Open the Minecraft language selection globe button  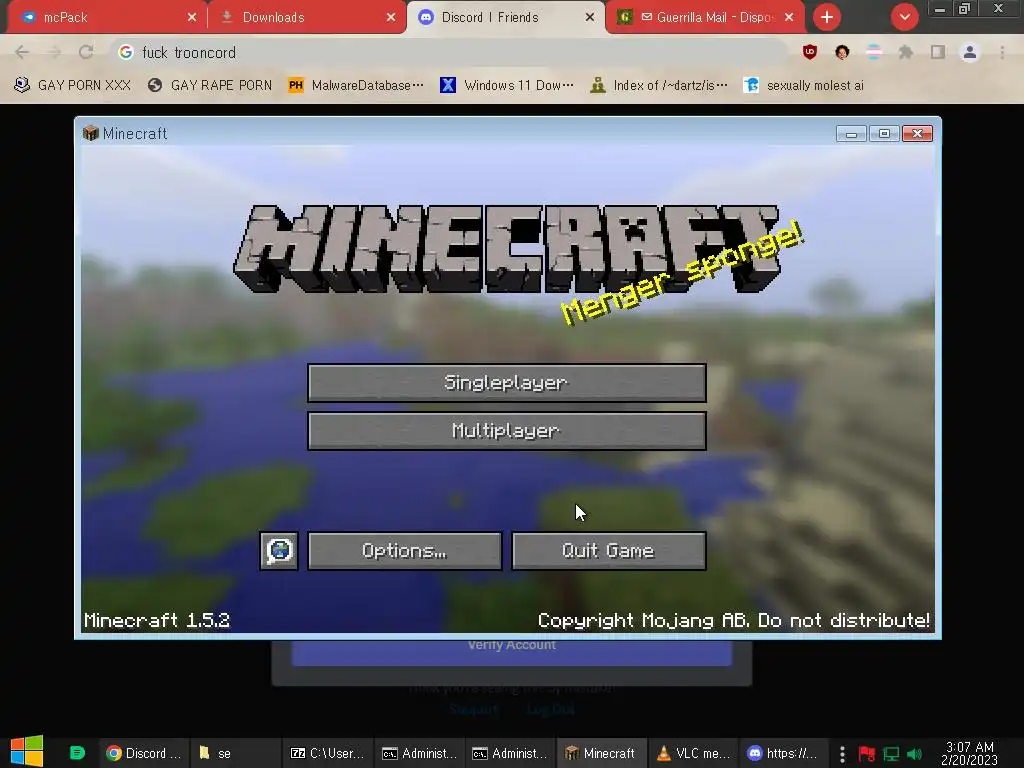coord(279,551)
